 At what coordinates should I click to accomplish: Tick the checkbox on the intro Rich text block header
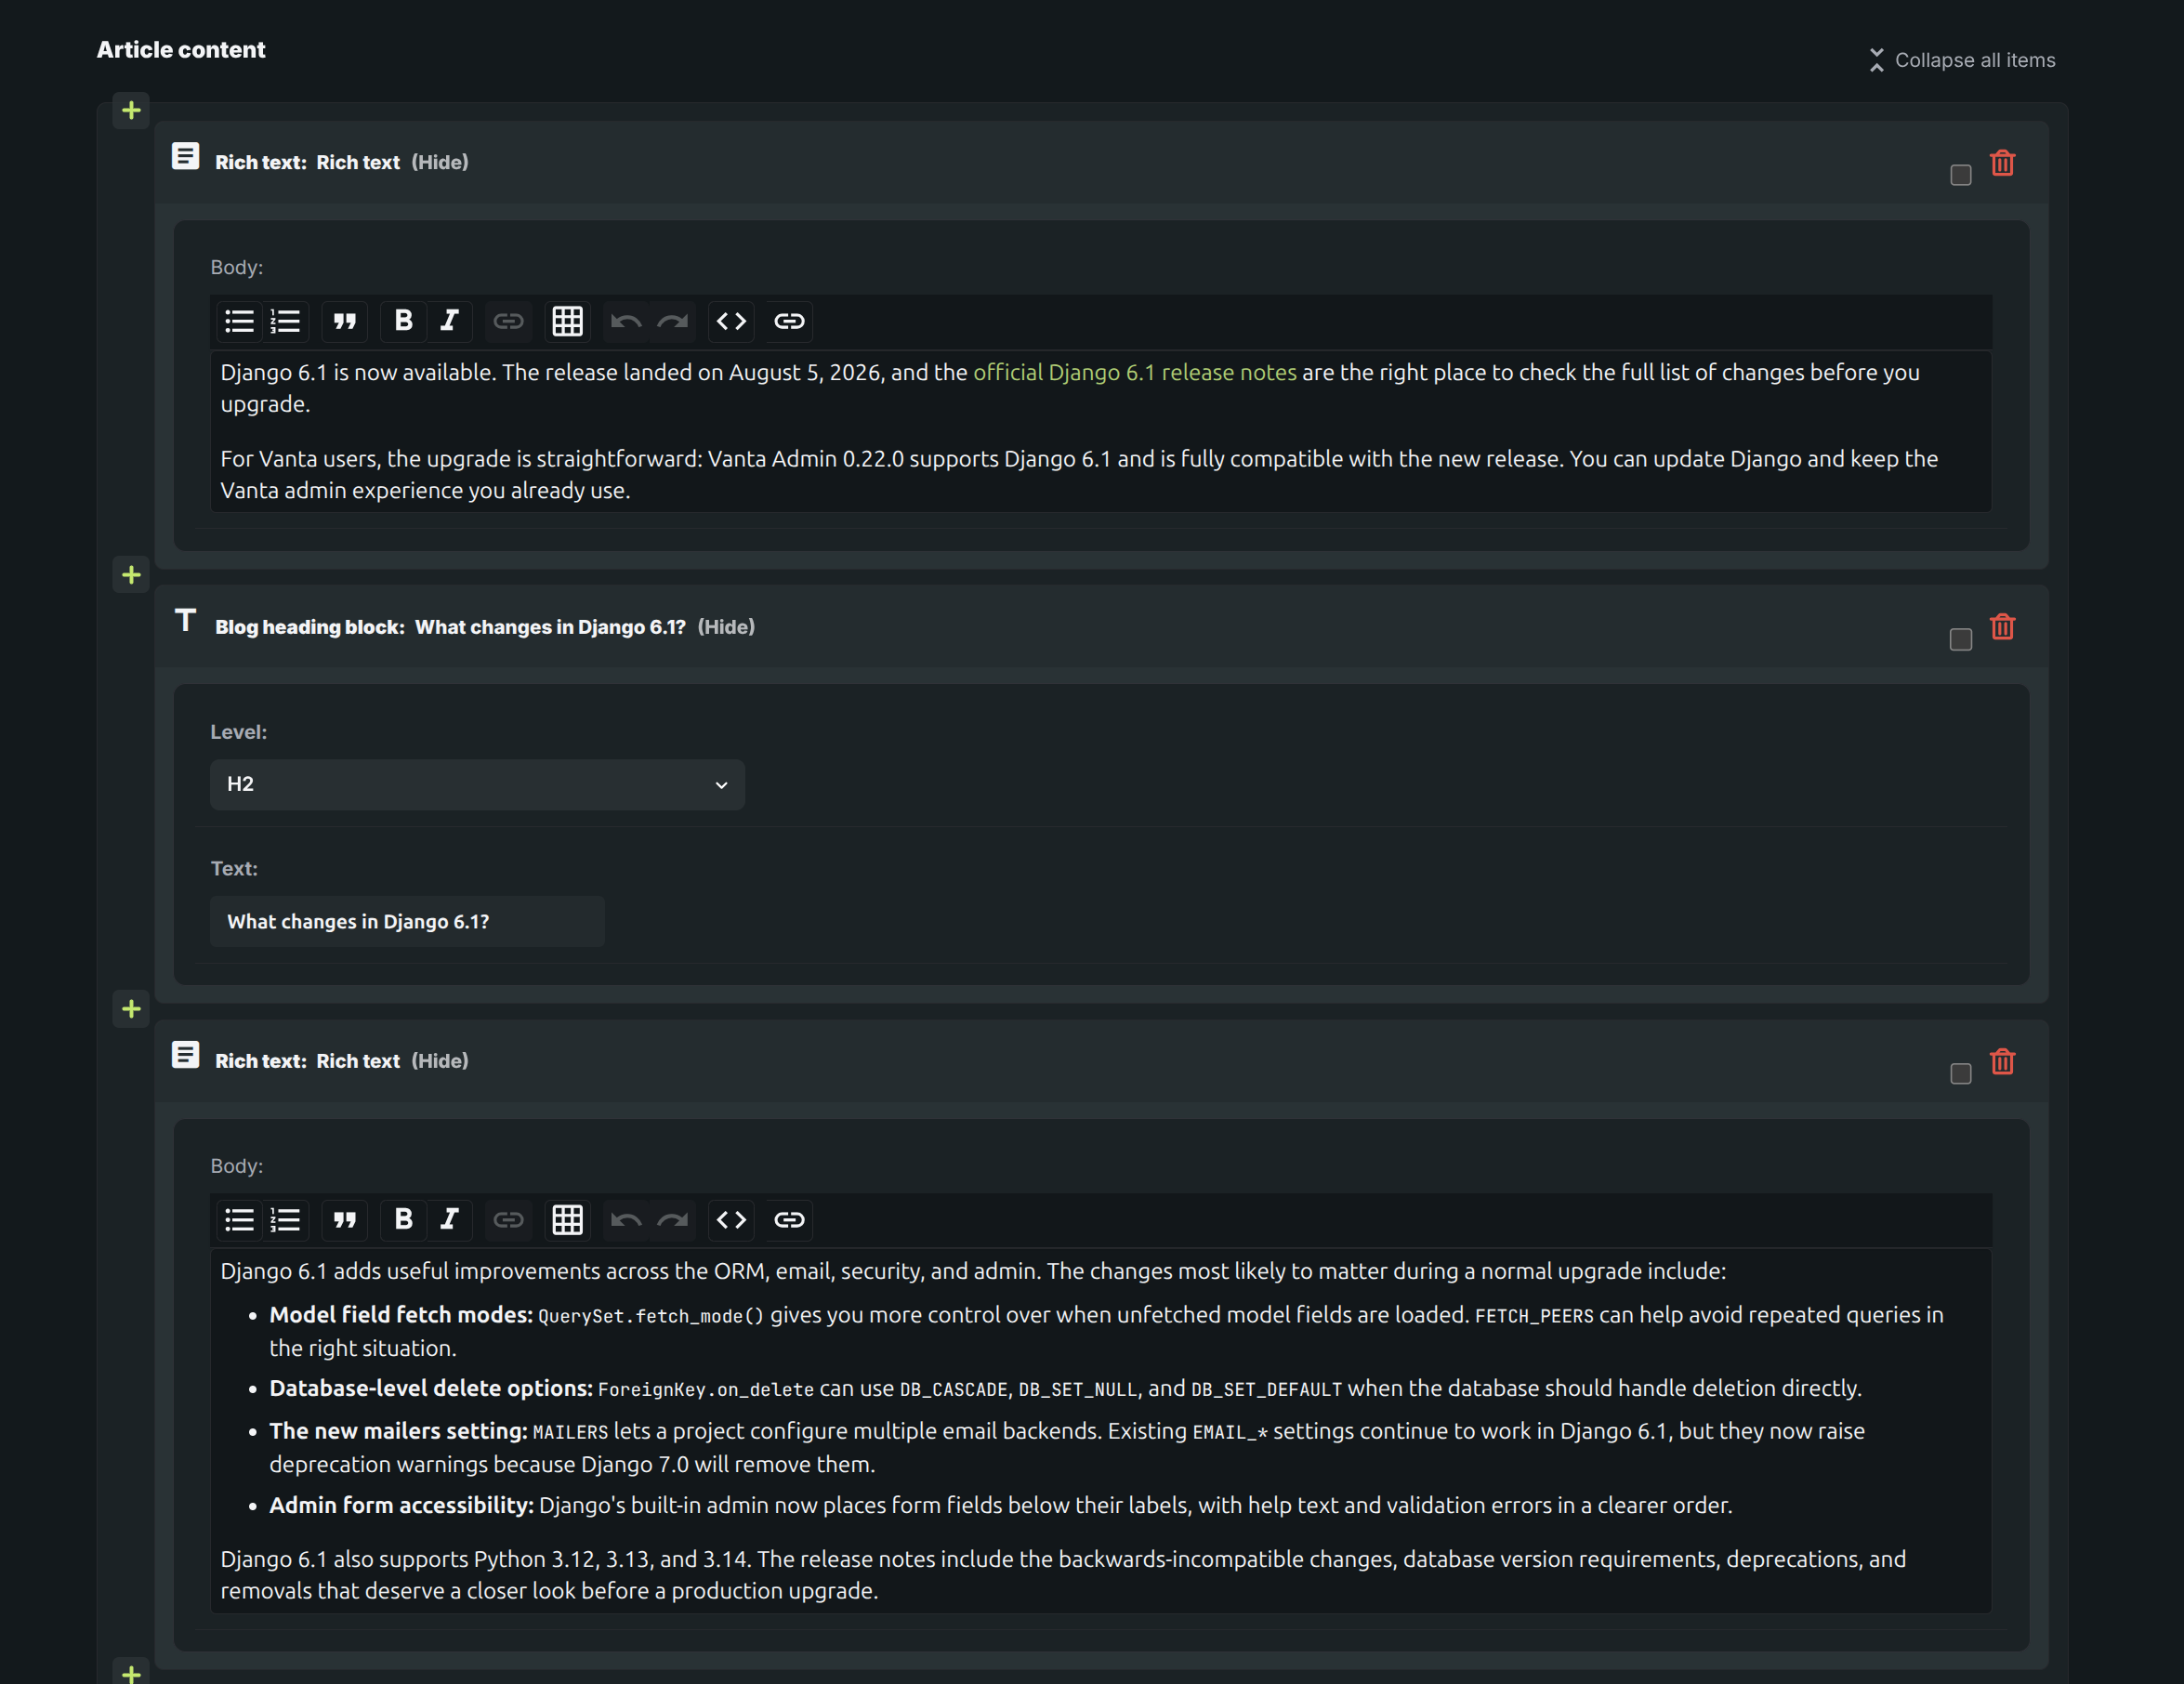coord(1960,175)
